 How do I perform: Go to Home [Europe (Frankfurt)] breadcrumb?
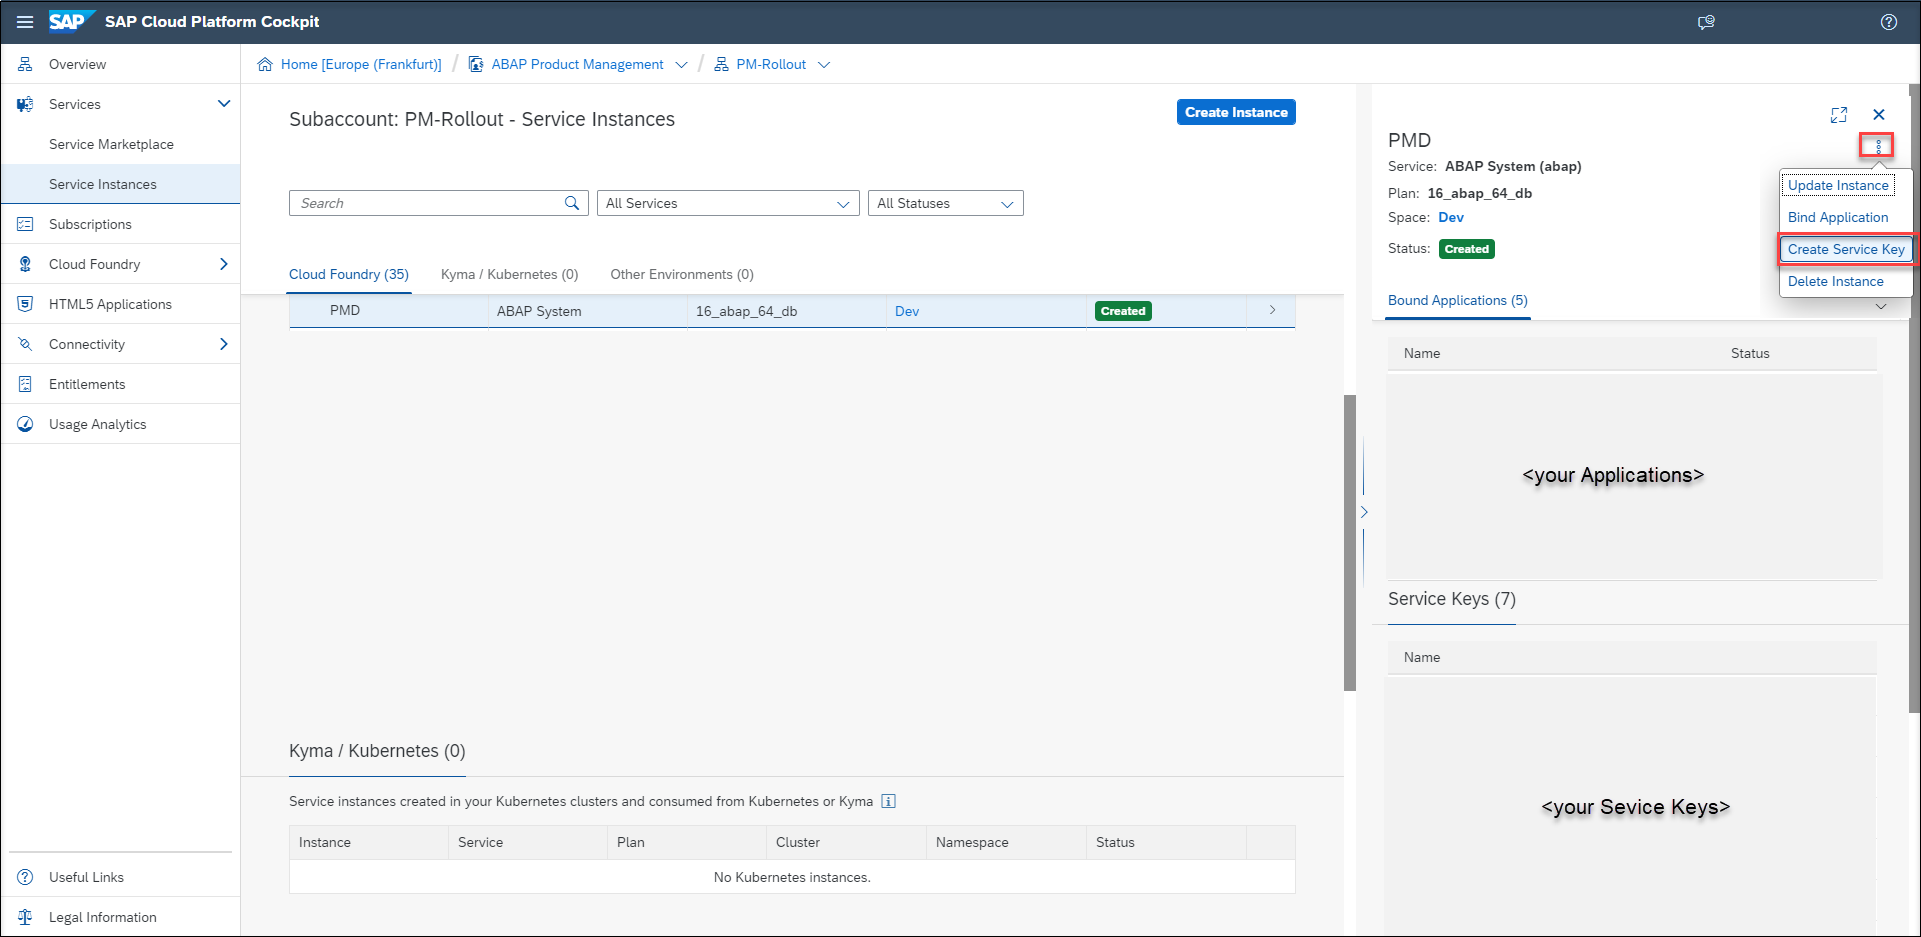(361, 64)
